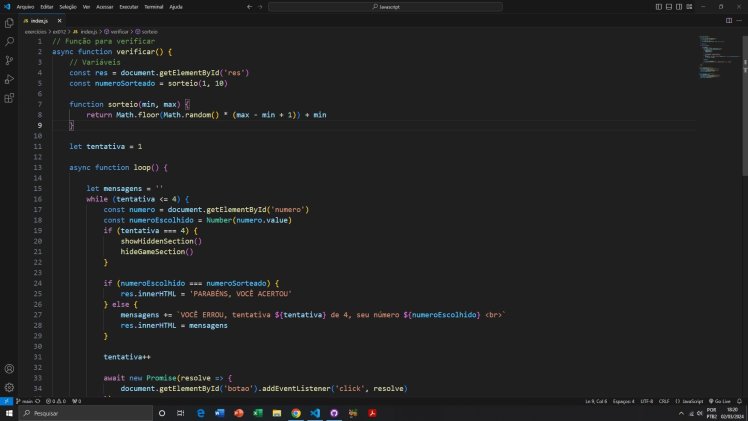
Task: Click line number 13 in the gutter
Action: click(x=38, y=167)
